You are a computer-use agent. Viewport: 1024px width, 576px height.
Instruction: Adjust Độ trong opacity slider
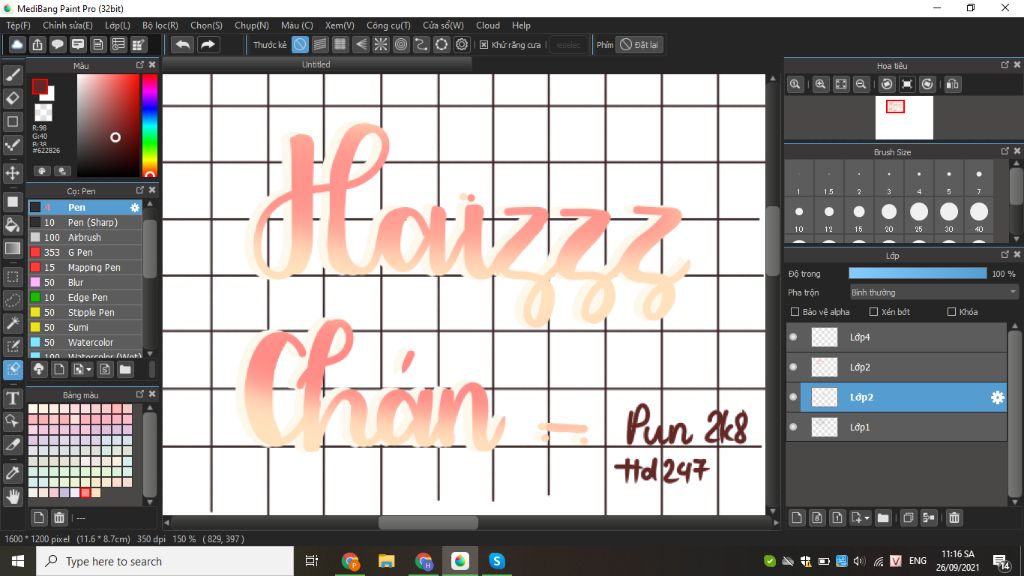(918, 274)
